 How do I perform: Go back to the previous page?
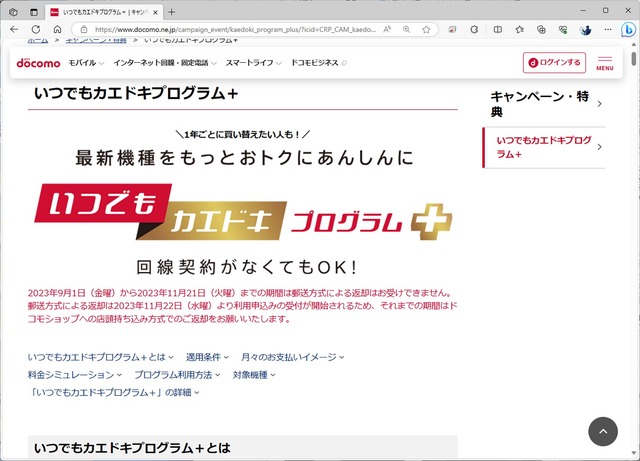pos(14,29)
